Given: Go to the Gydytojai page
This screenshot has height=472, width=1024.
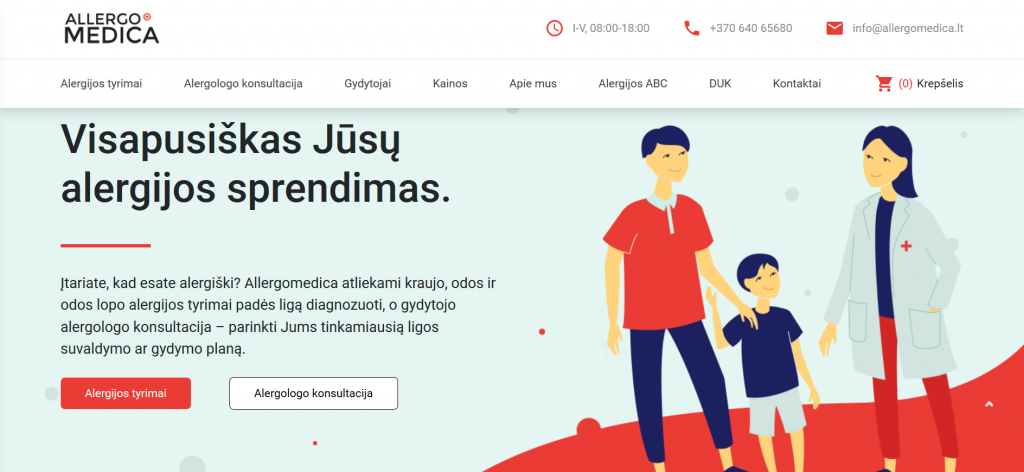Looking at the screenshot, I should [x=368, y=84].
